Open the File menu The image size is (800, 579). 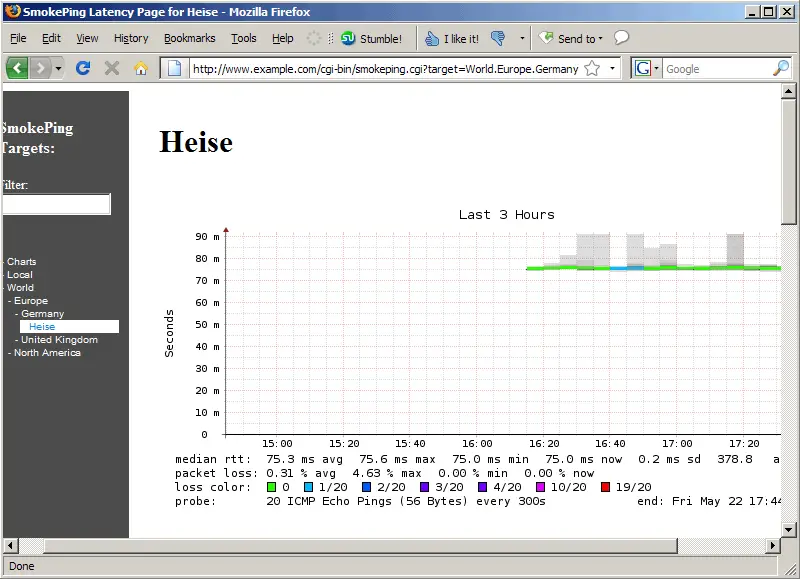(18, 38)
